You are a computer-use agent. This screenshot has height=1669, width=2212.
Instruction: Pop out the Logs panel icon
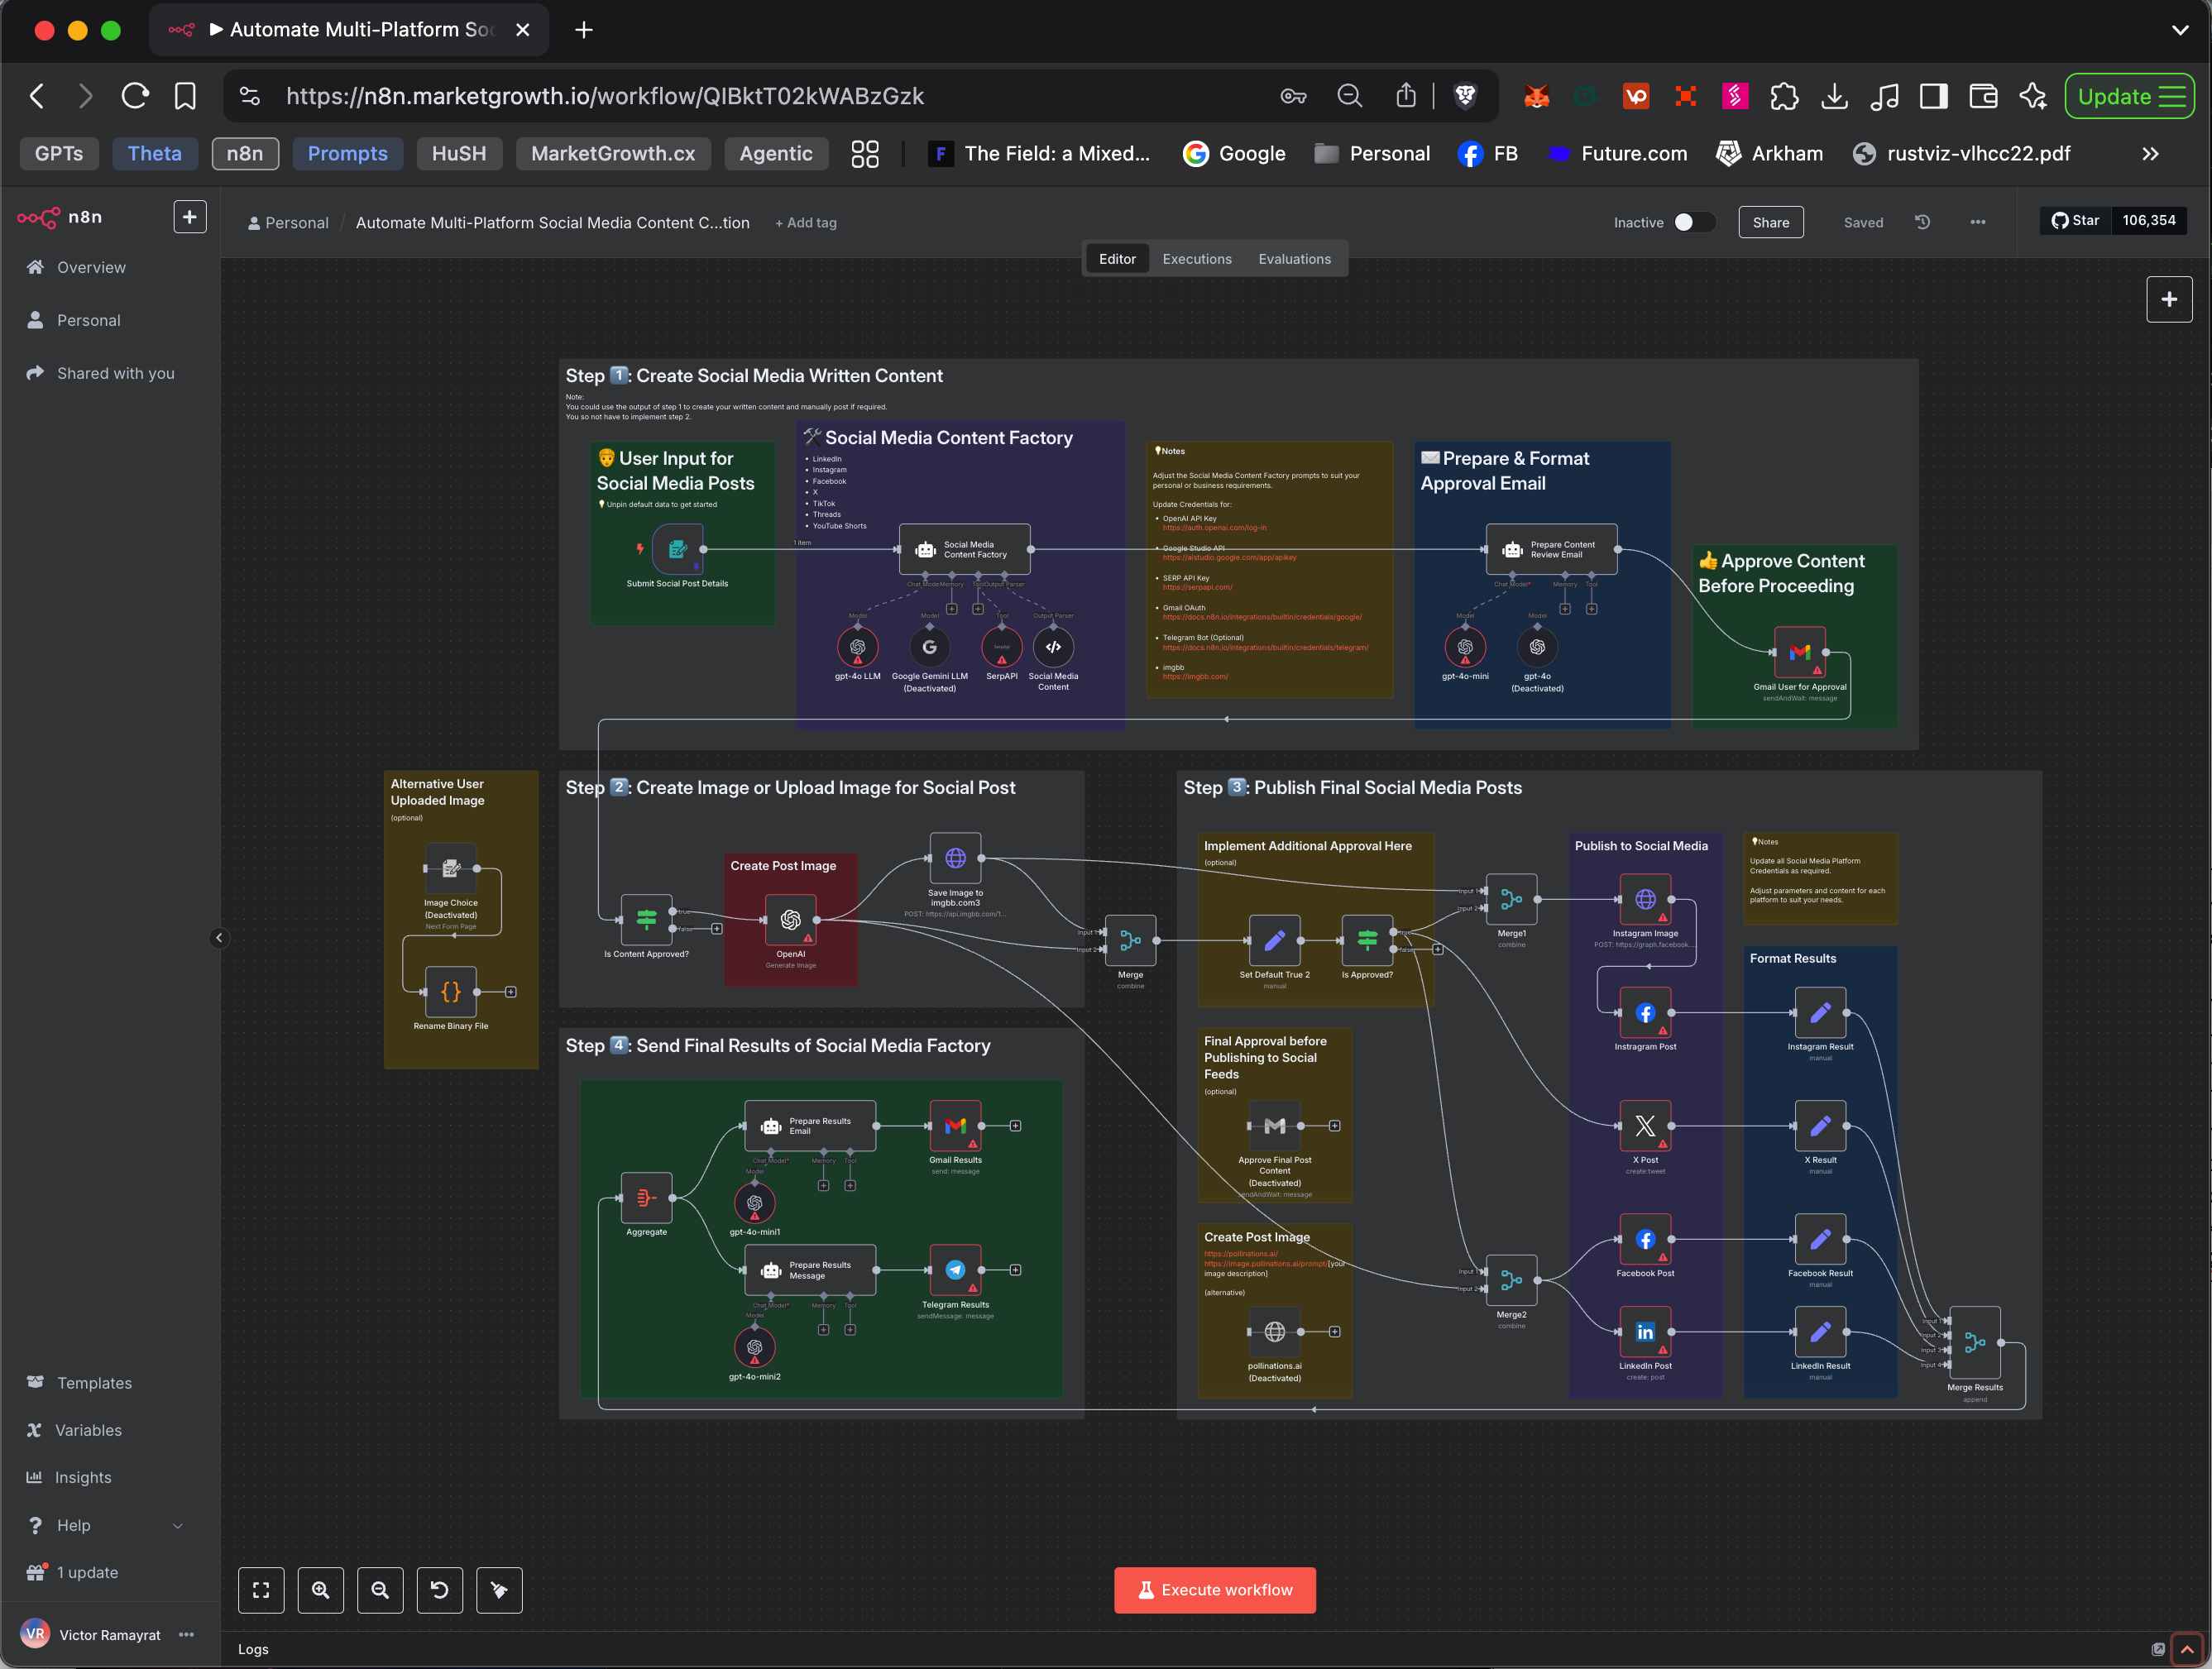(2157, 1649)
